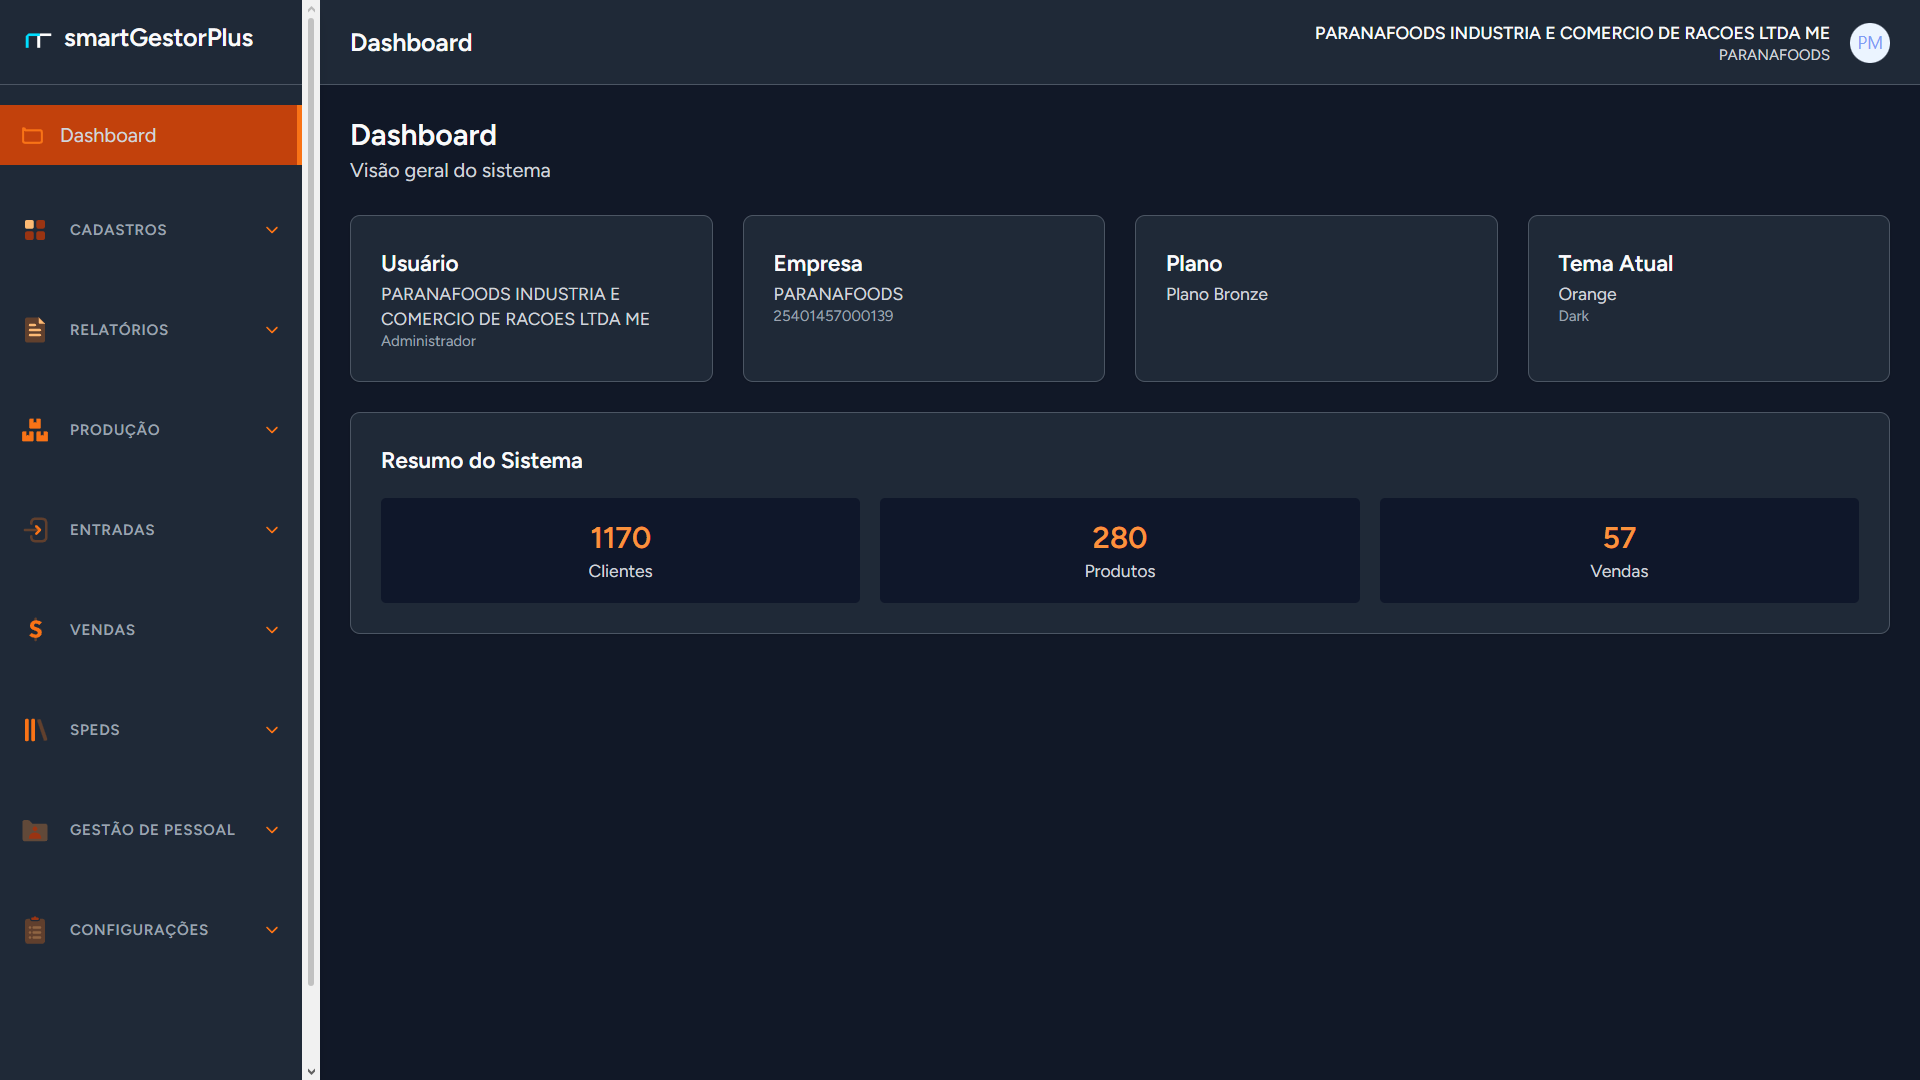
Task: Open the Produção factory icon
Action: tap(35, 429)
